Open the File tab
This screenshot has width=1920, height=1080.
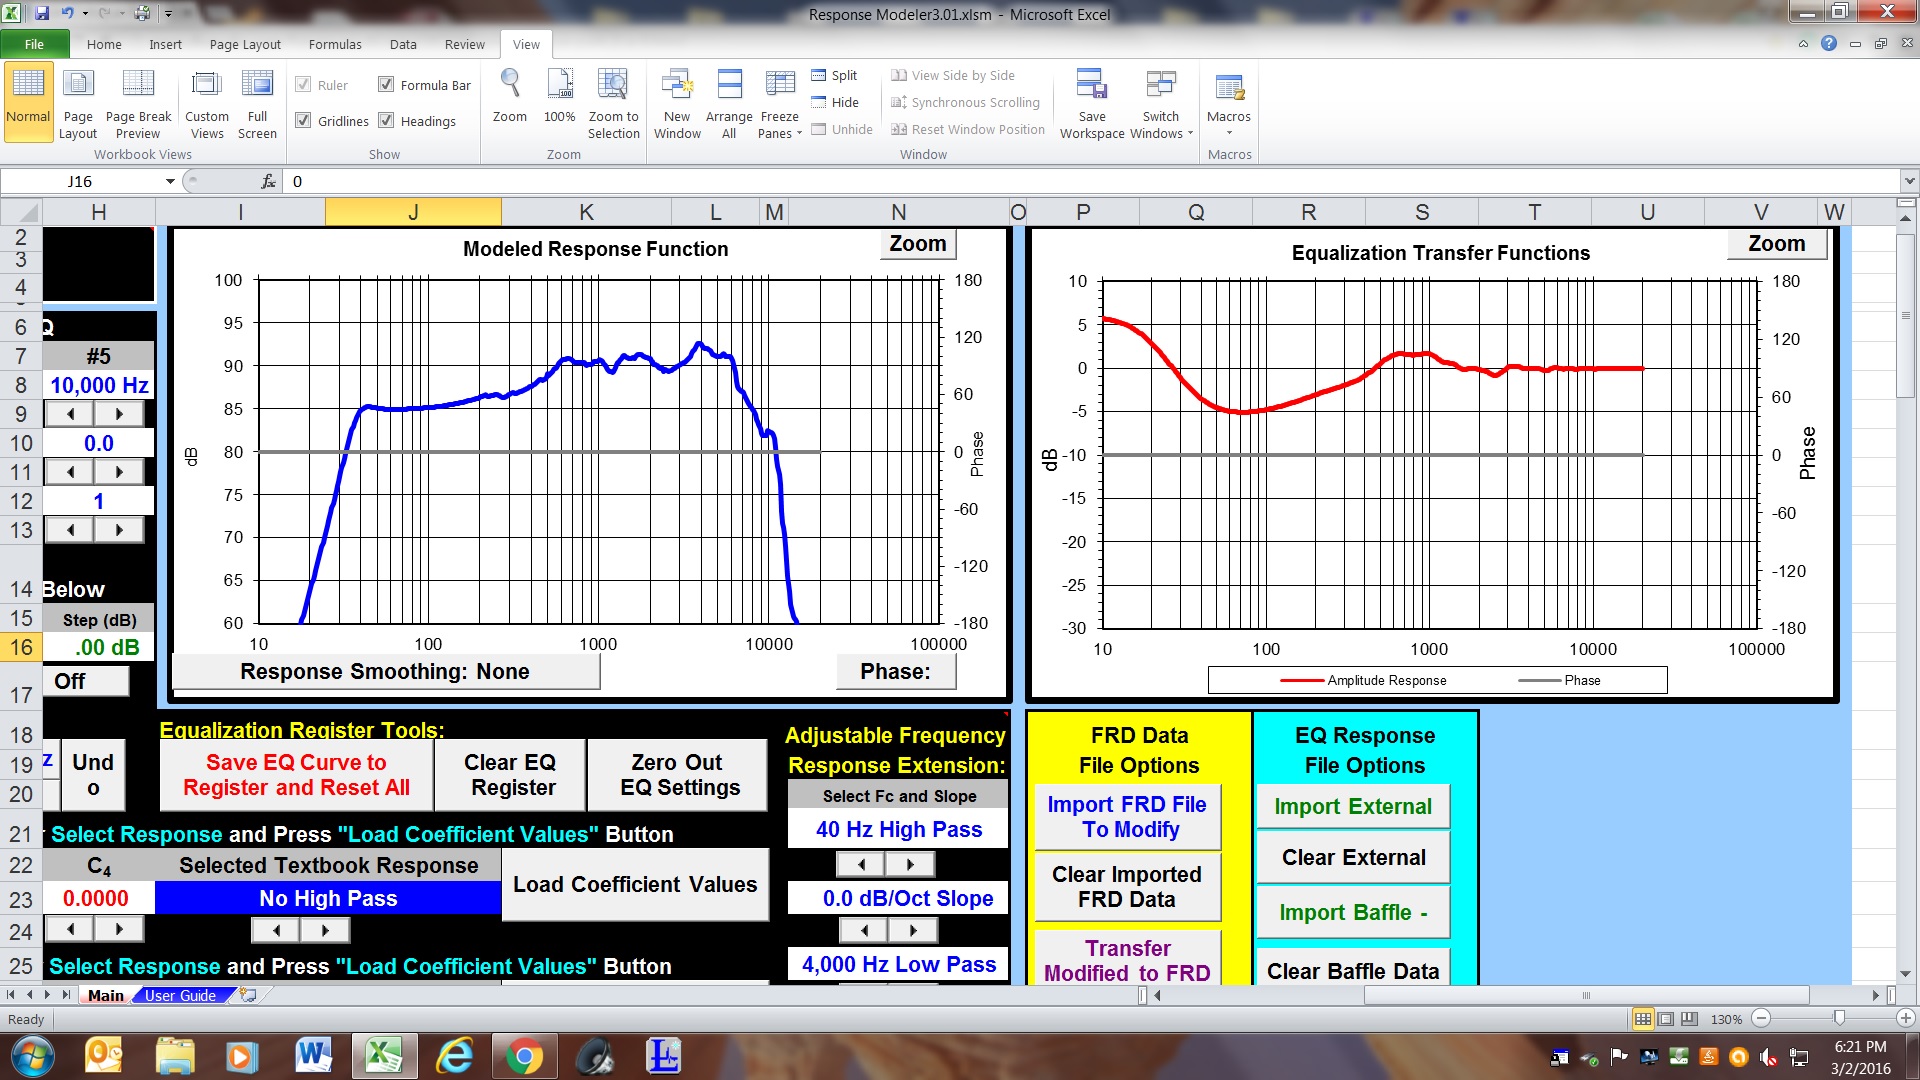[x=35, y=44]
